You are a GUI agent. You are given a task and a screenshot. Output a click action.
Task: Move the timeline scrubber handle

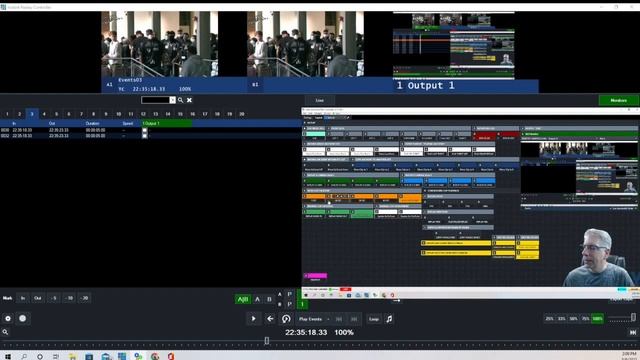point(267,340)
